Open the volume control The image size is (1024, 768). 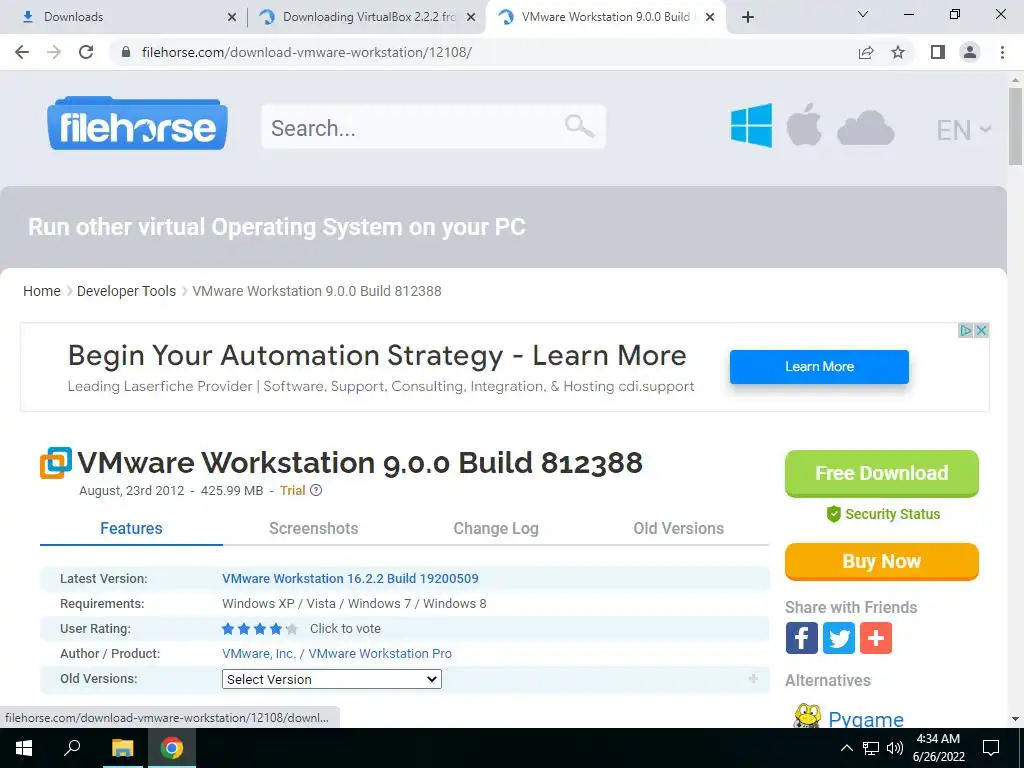pos(895,748)
